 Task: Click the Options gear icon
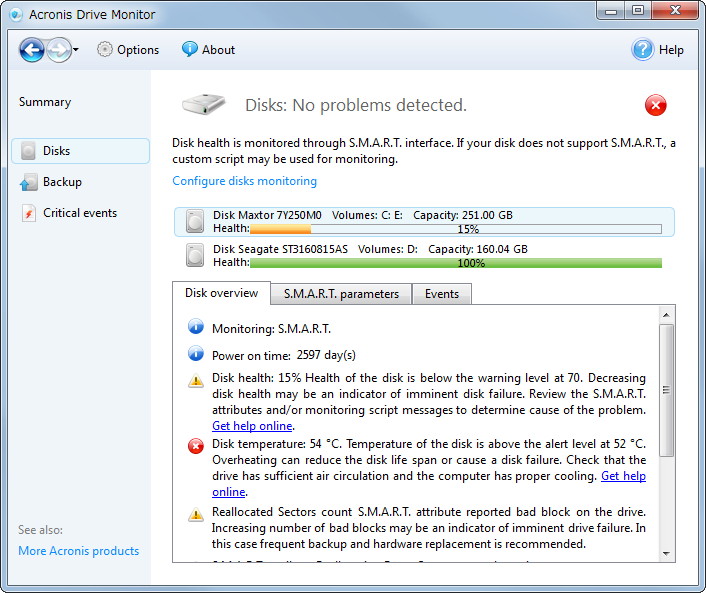(x=104, y=50)
